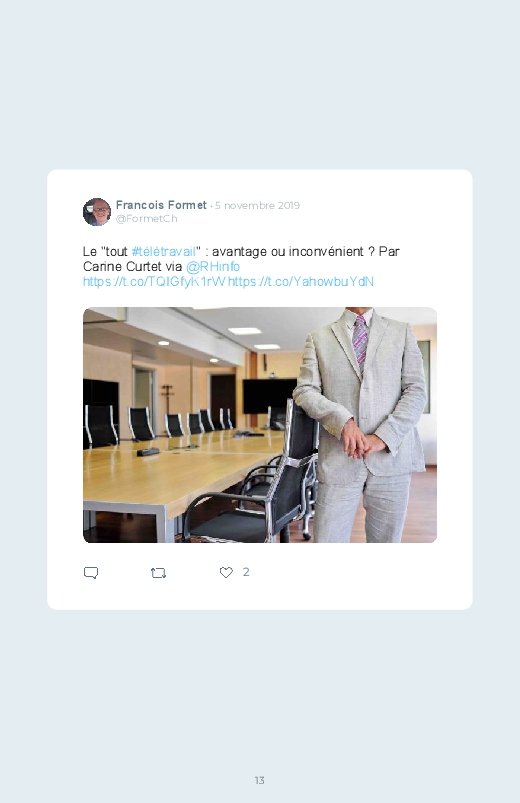Click the man in grey suit
Viewport: 520px width, 803px height.
tap(364, 425)
